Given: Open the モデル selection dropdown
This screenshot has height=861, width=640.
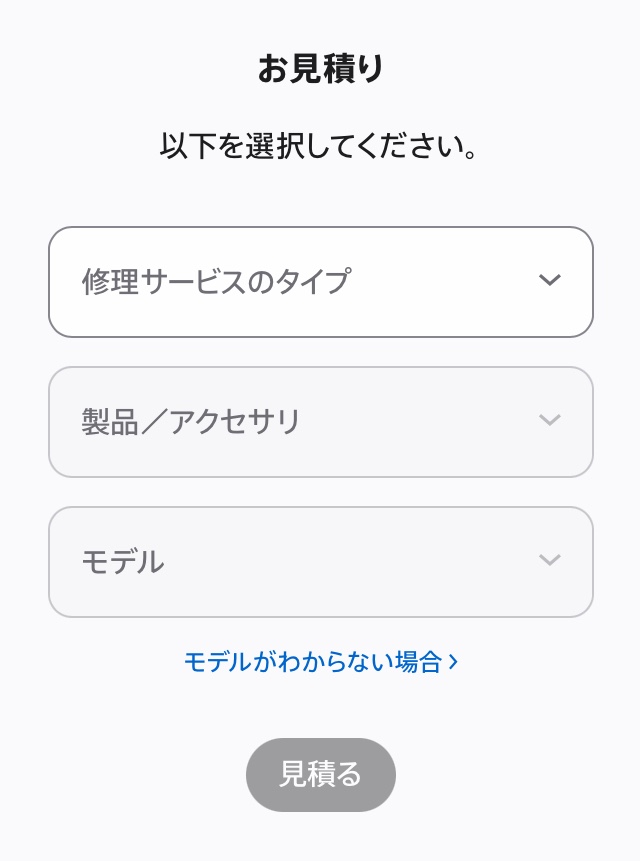Looking at the screenshot, I should [320, 562].
